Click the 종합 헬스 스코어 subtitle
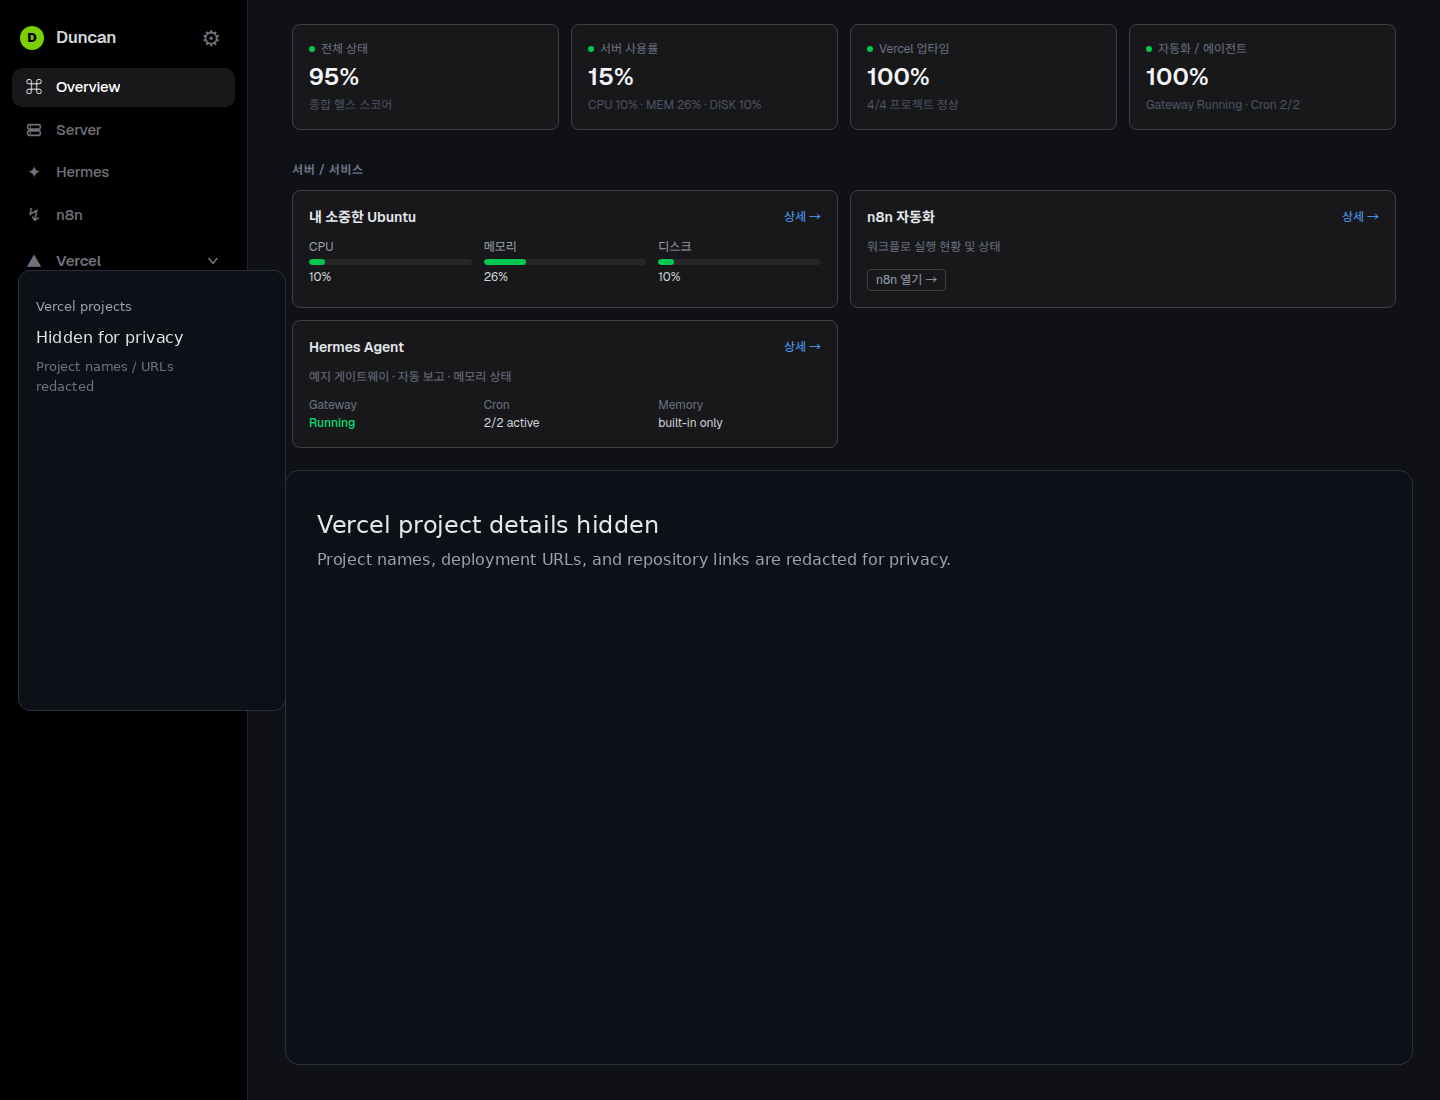Screen dimensions: 1440x1100 [350, 105]
